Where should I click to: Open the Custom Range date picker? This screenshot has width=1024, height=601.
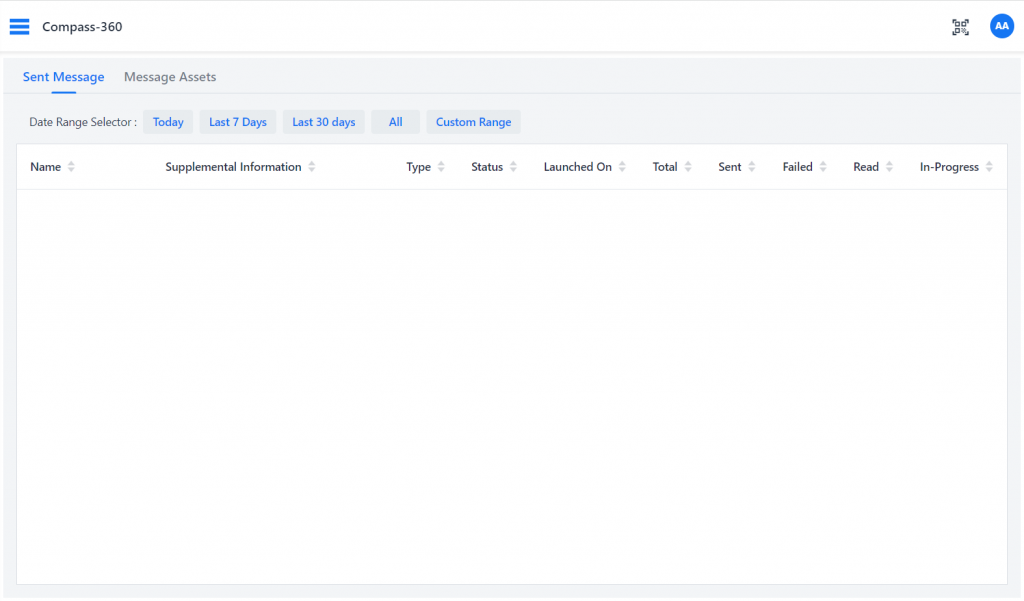[473, 122]
